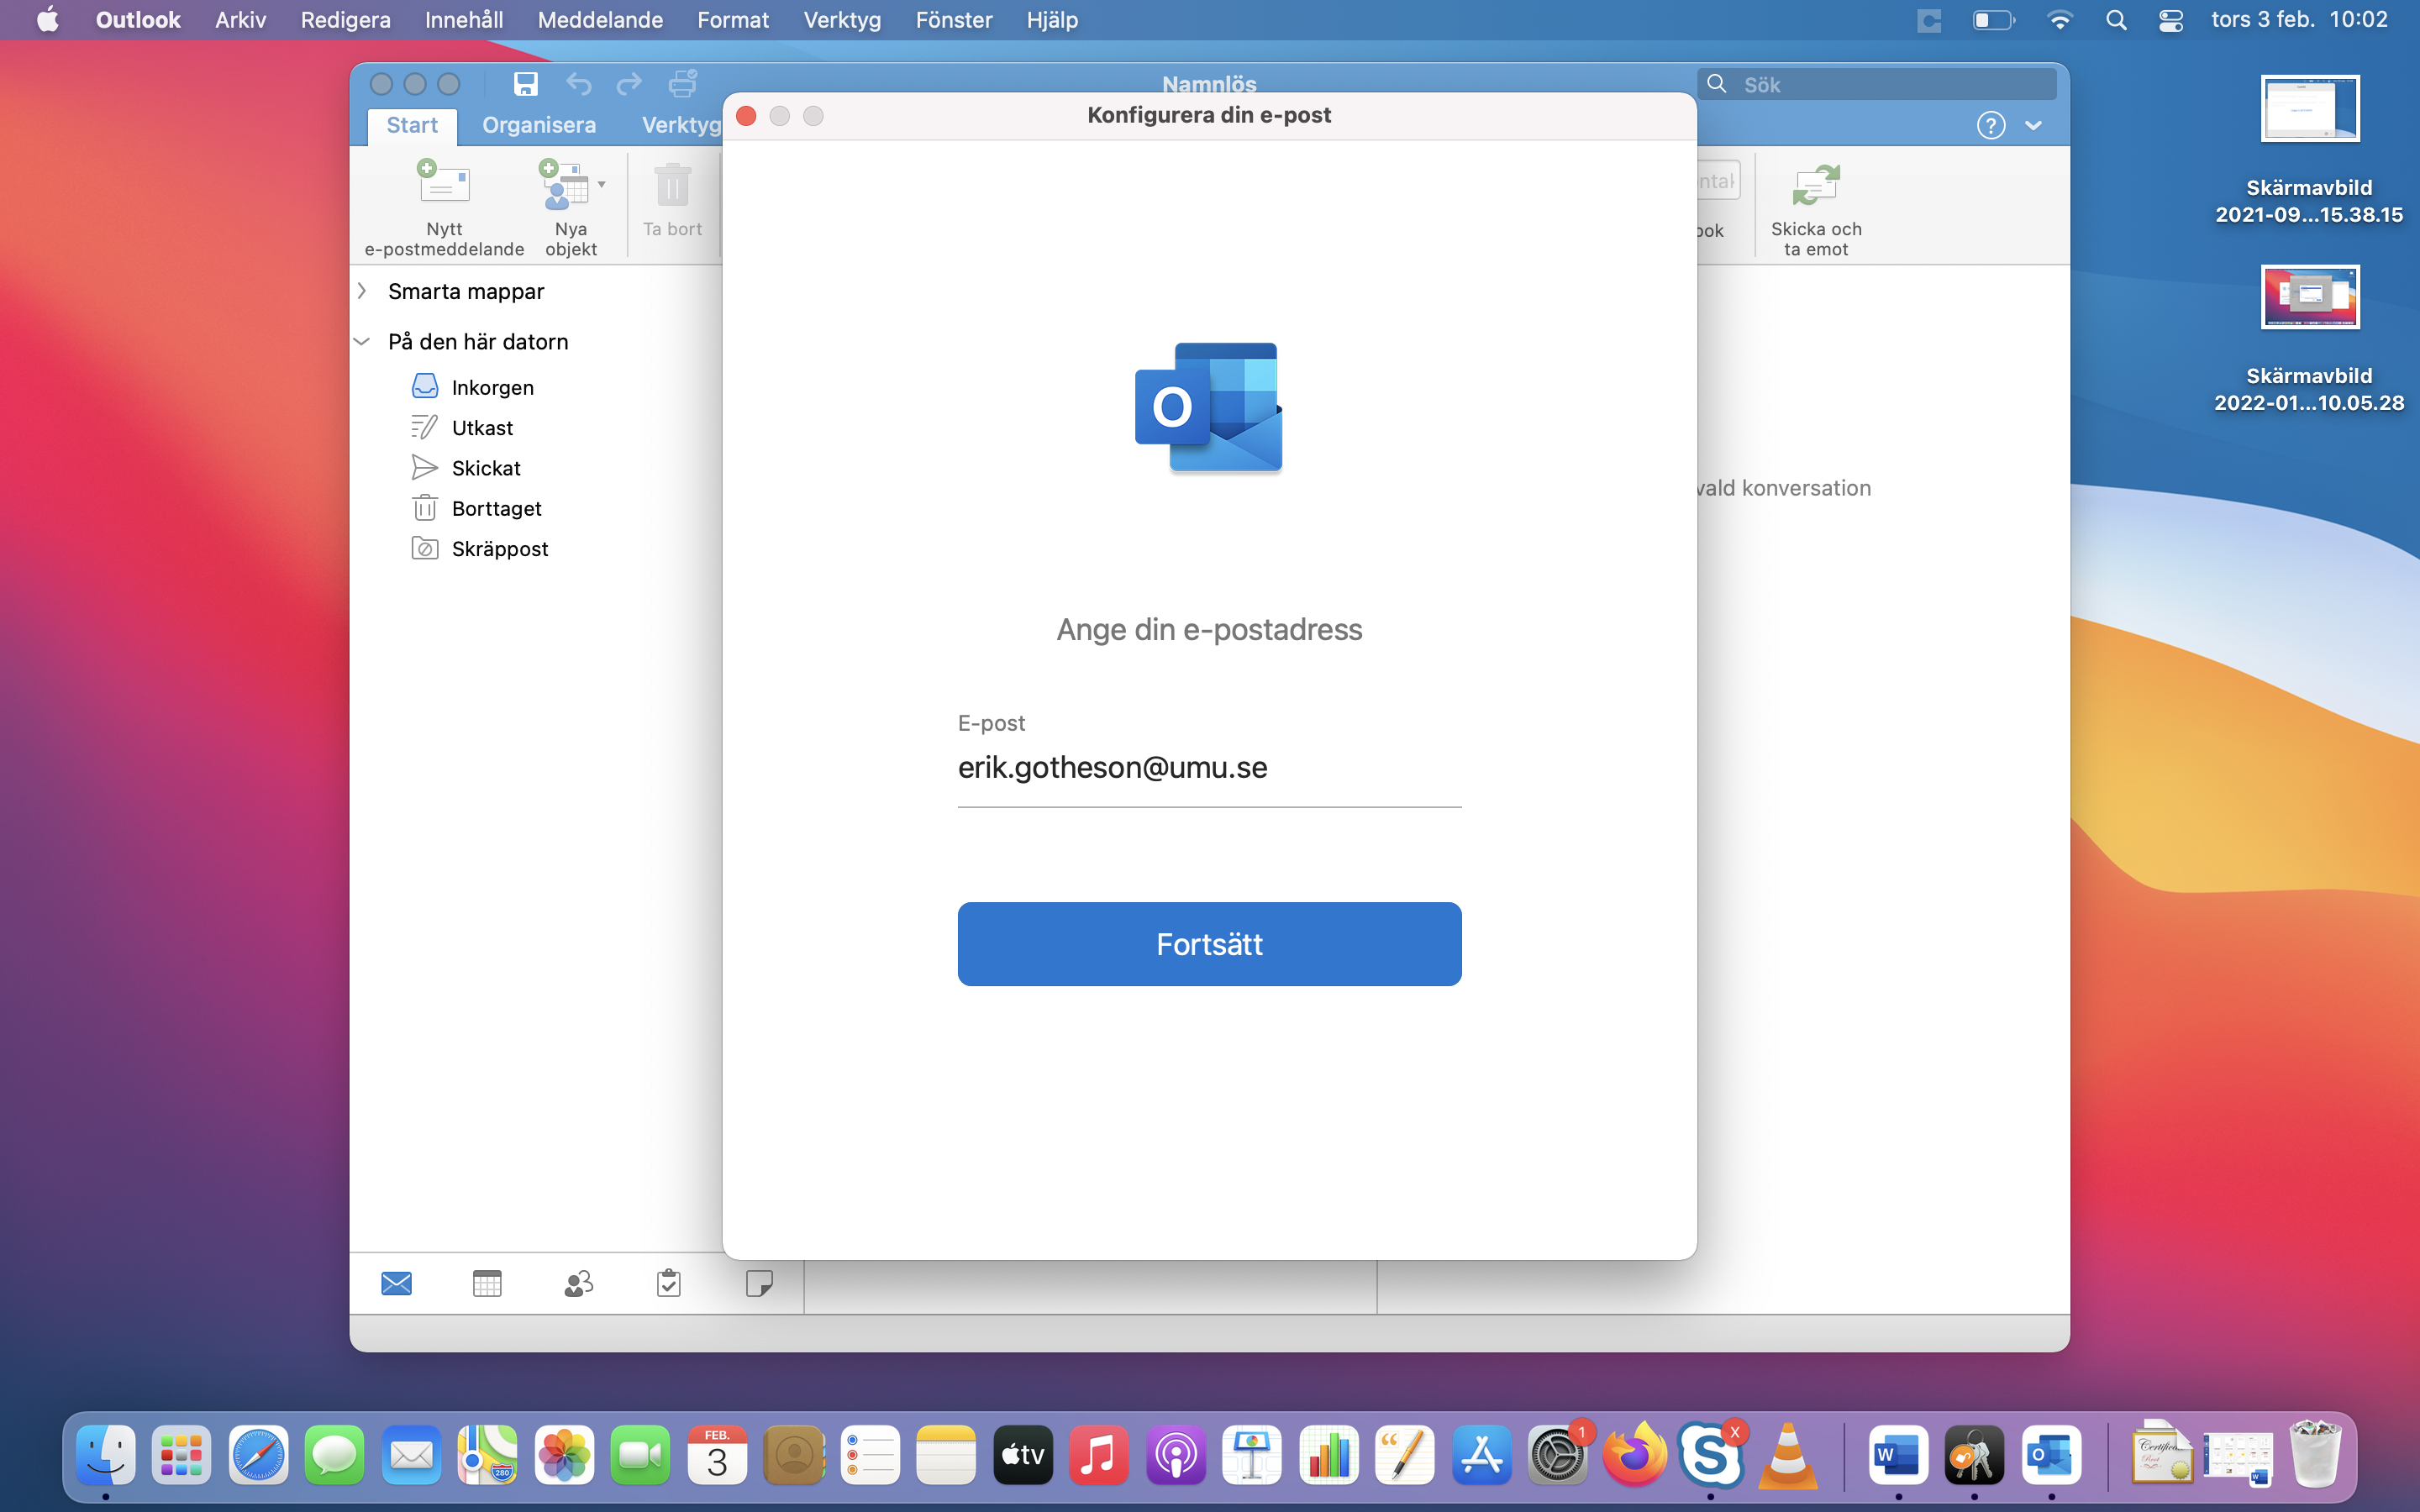
Task: Click the Sök search field
Action: (1877, 85)
